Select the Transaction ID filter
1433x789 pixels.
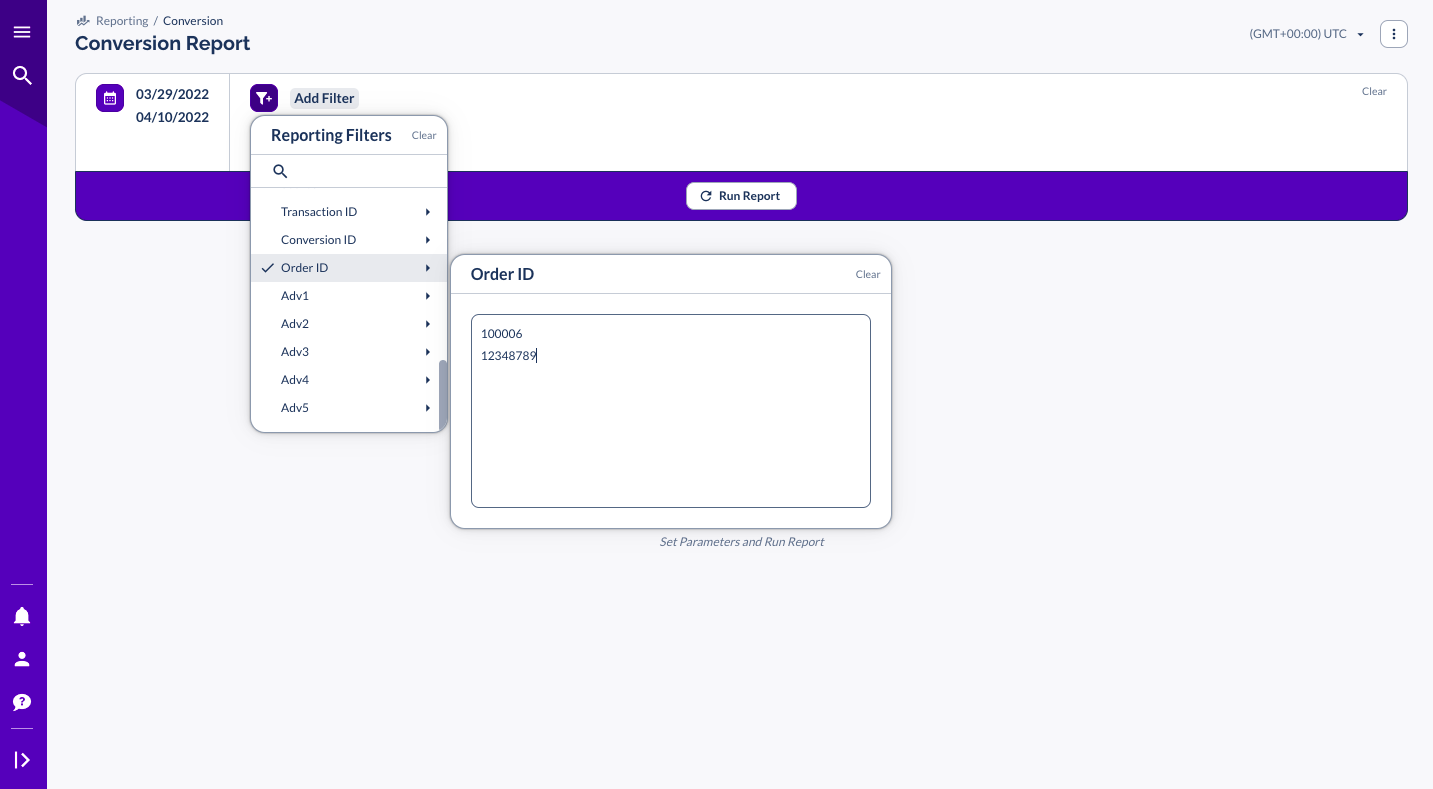[x=348, y=212]
